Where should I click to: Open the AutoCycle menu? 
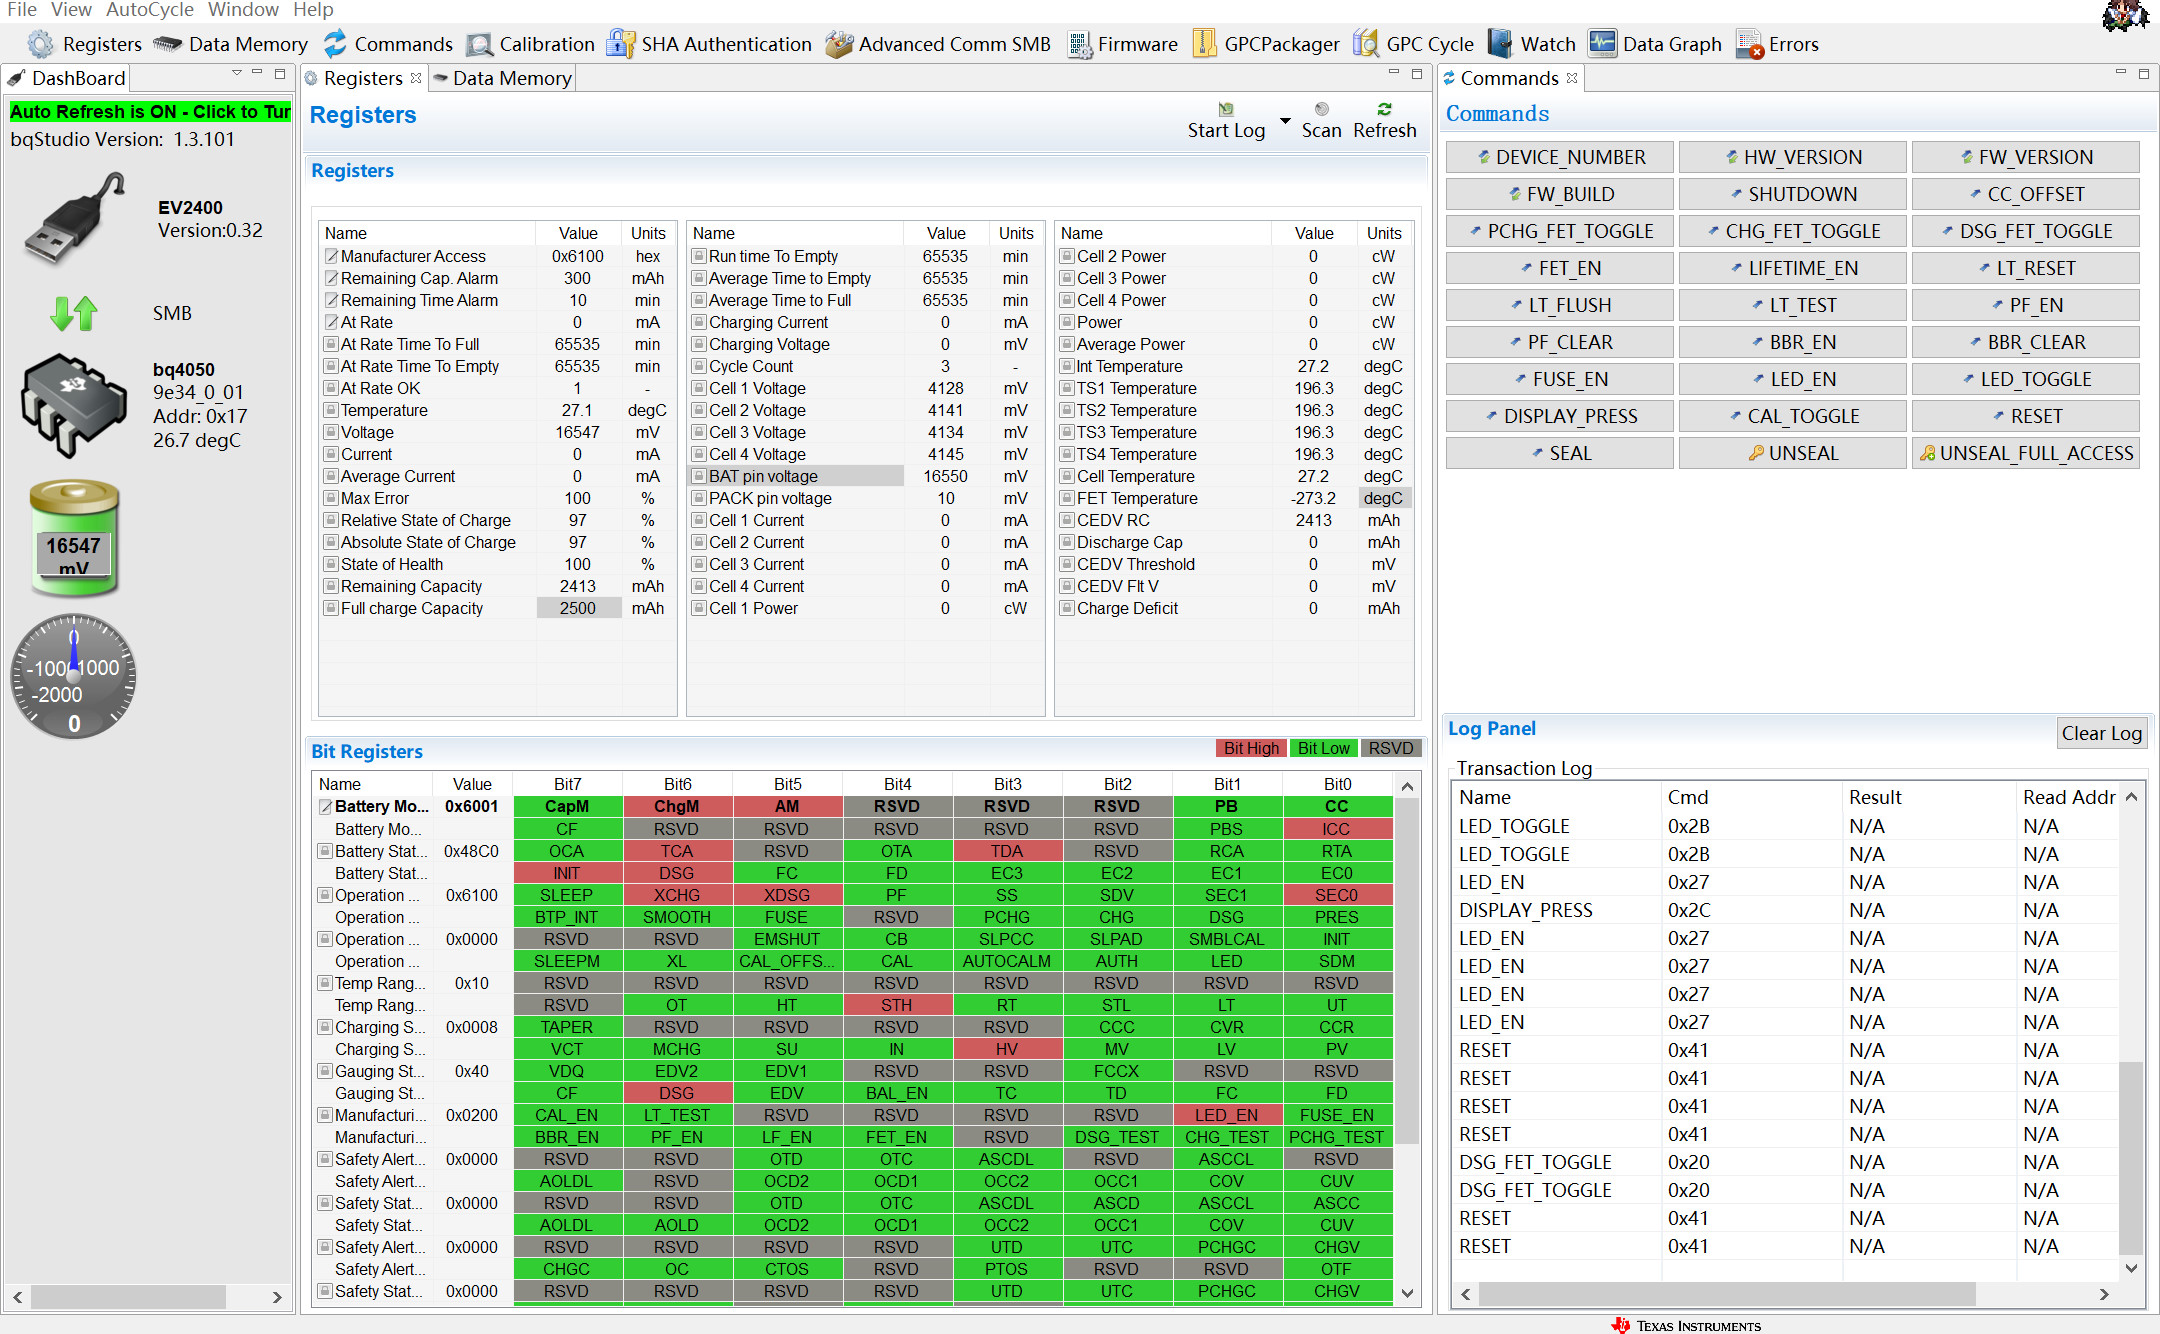coord(150,10)
